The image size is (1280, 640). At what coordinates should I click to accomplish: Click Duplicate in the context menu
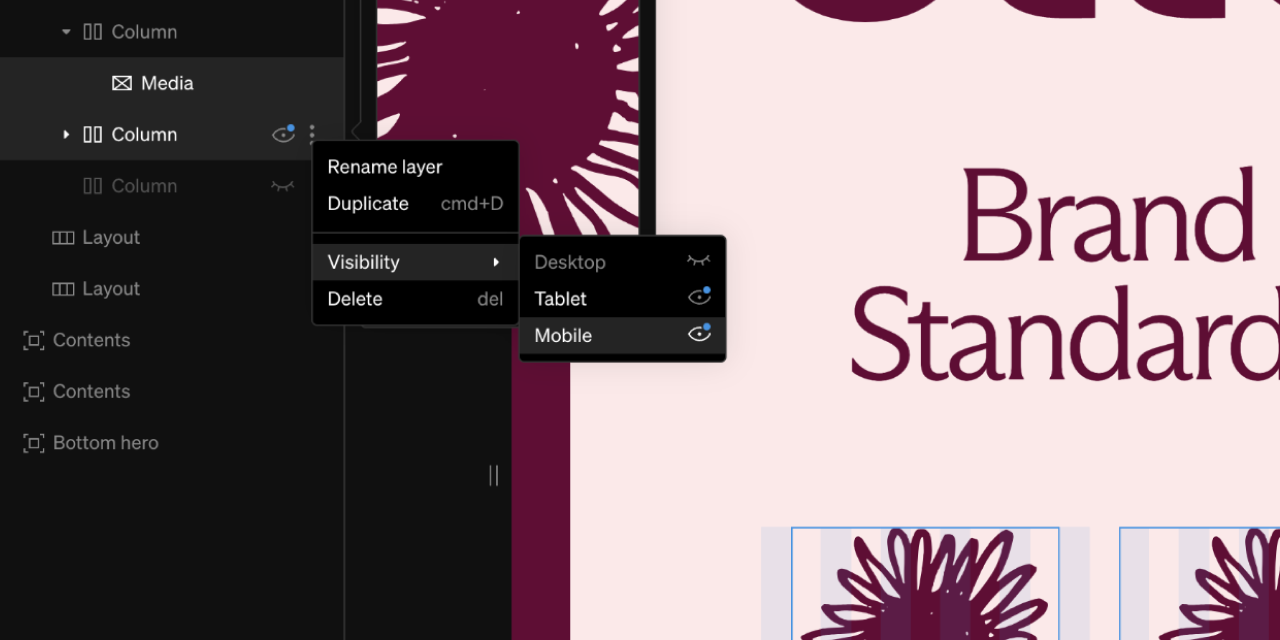(x=368, y=203)
